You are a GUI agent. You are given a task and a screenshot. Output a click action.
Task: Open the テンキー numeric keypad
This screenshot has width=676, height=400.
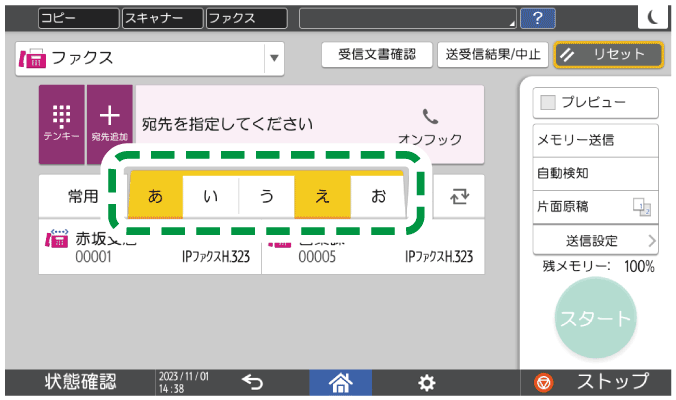62,124
